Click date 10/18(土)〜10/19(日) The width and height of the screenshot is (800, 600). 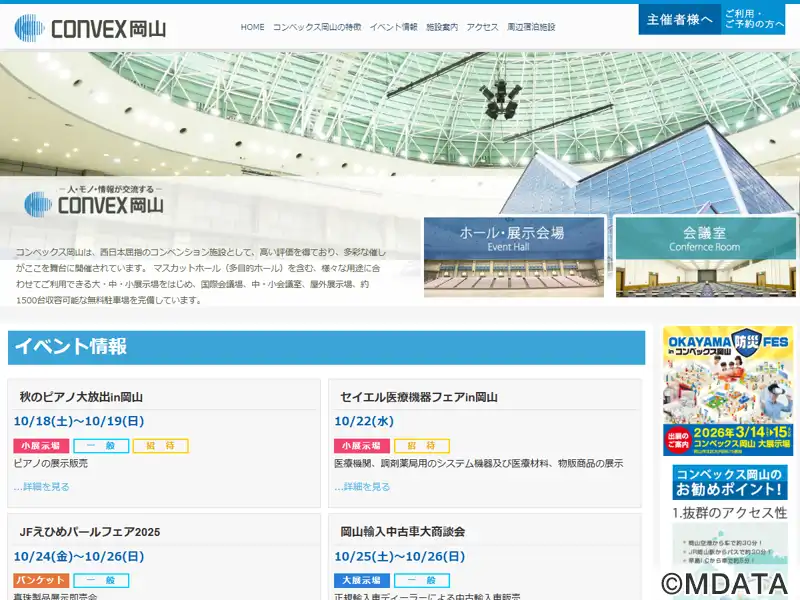click(79, 421)
